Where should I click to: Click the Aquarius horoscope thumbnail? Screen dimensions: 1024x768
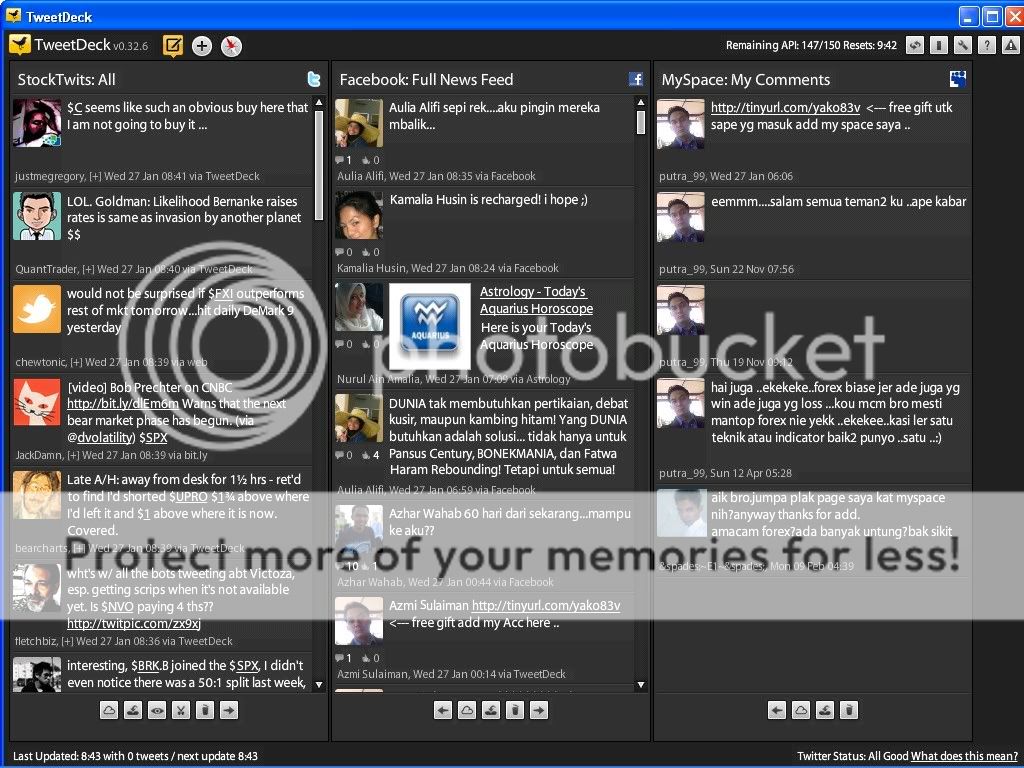(430, 326)
